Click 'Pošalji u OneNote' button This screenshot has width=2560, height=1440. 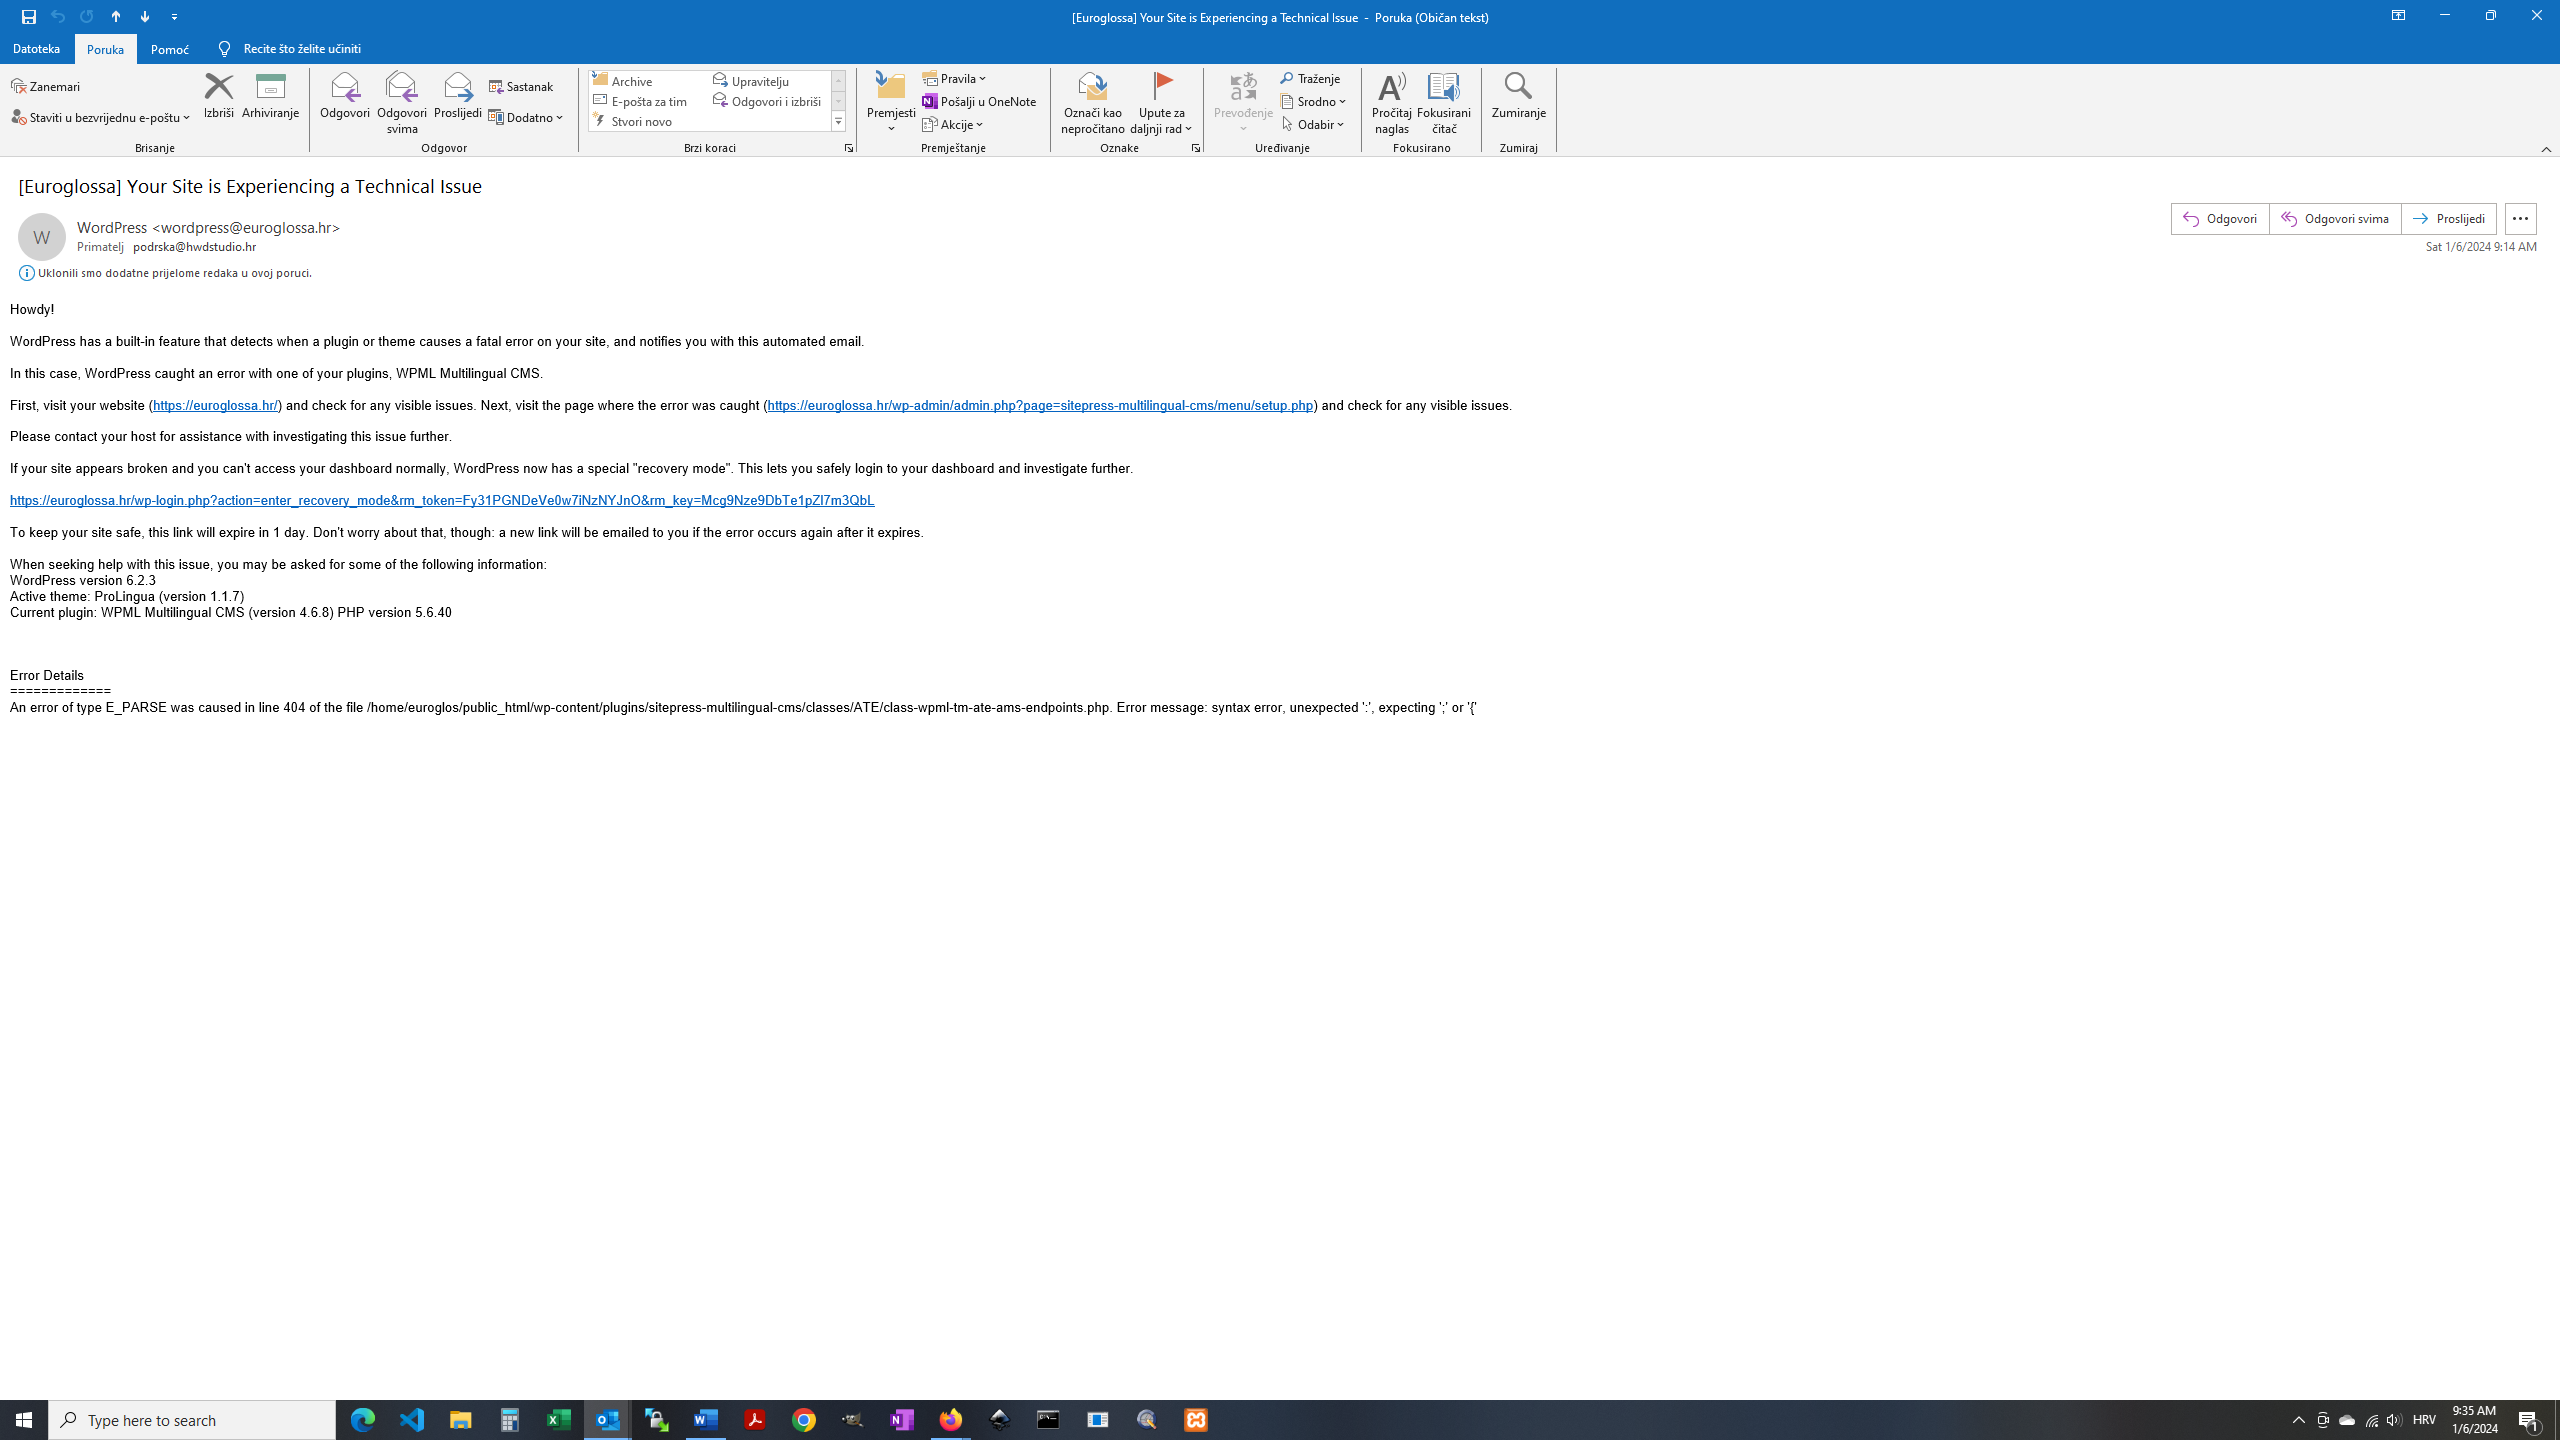(979, 101)
